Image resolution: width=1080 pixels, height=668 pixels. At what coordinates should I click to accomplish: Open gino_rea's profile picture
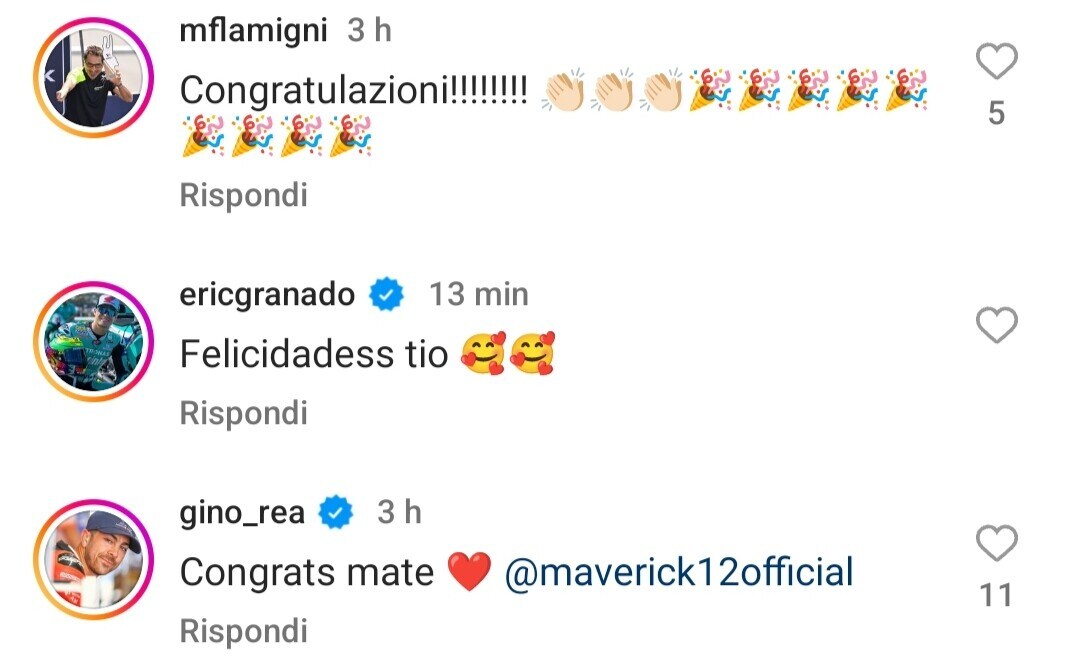point(93,558)
